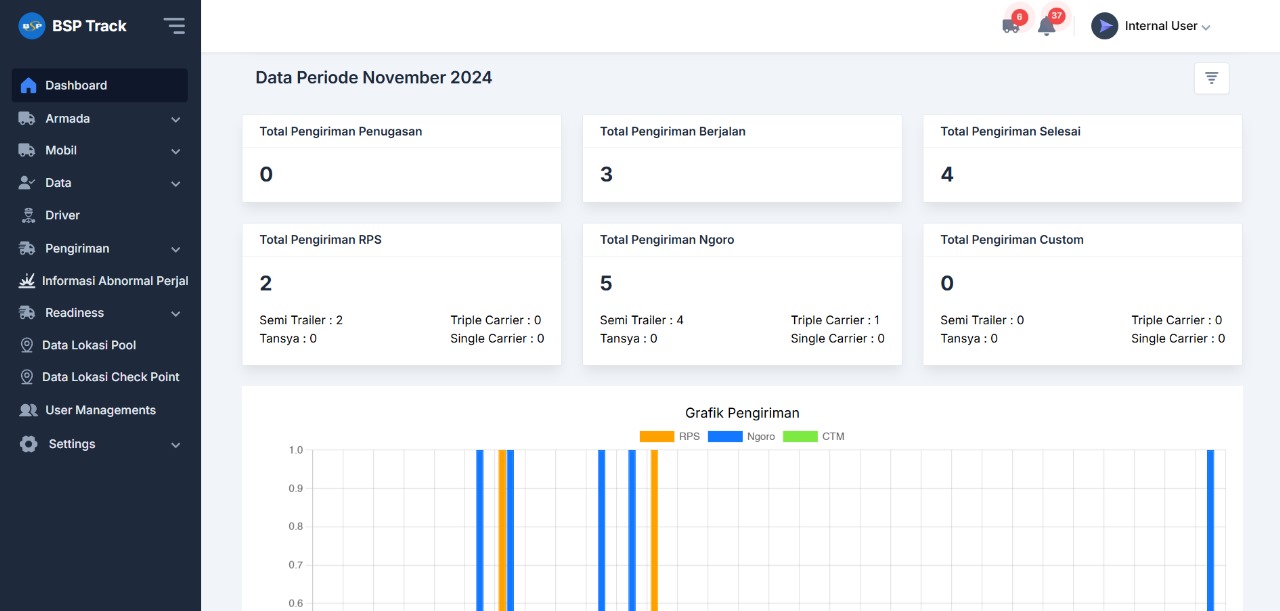Viewport: 1280px width, 611px height.
Task: Click the Grafik Pengiriman chart title
Action: 742,413
